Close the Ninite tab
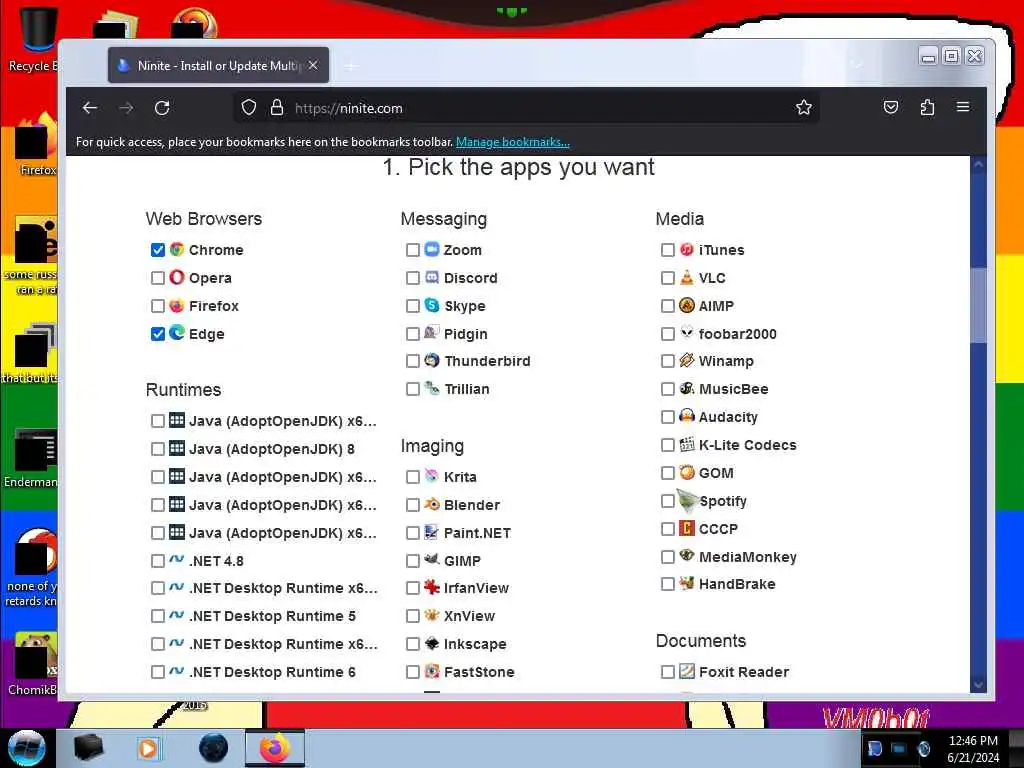1024x768 pixels. coord(313,65)
